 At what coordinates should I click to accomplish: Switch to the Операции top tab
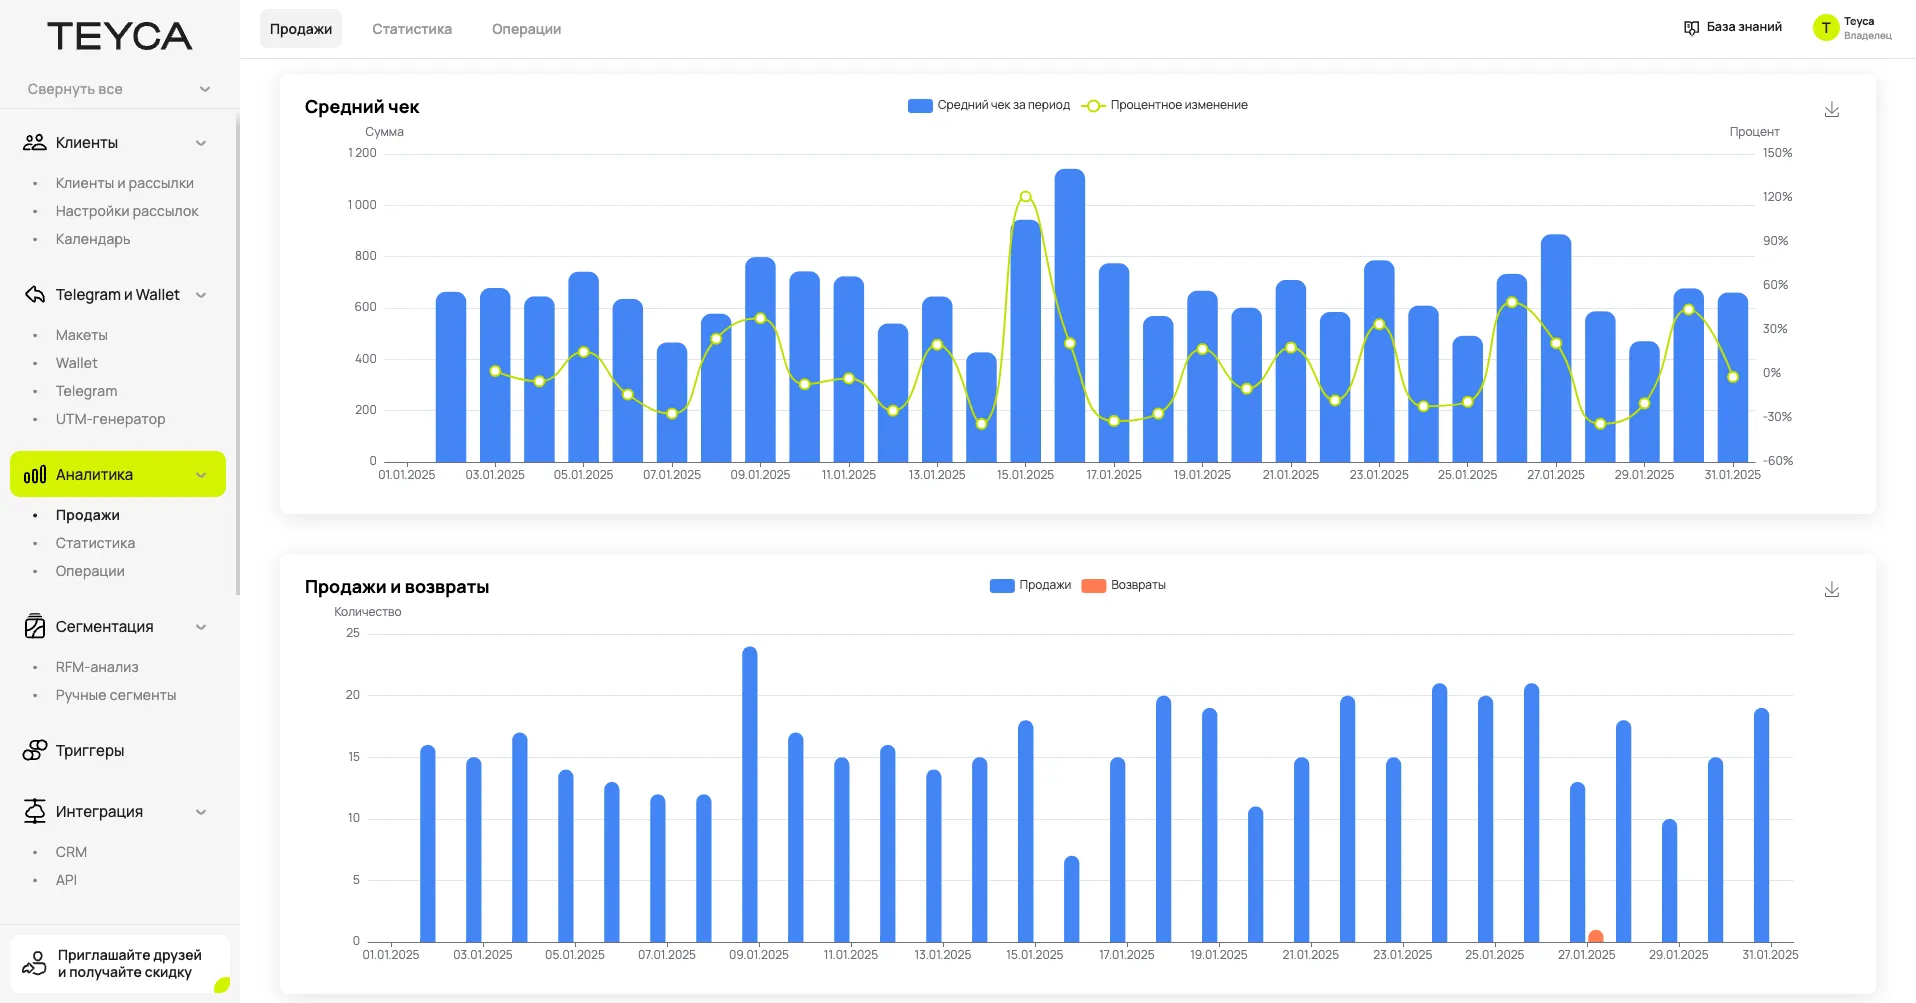[526, 29]
